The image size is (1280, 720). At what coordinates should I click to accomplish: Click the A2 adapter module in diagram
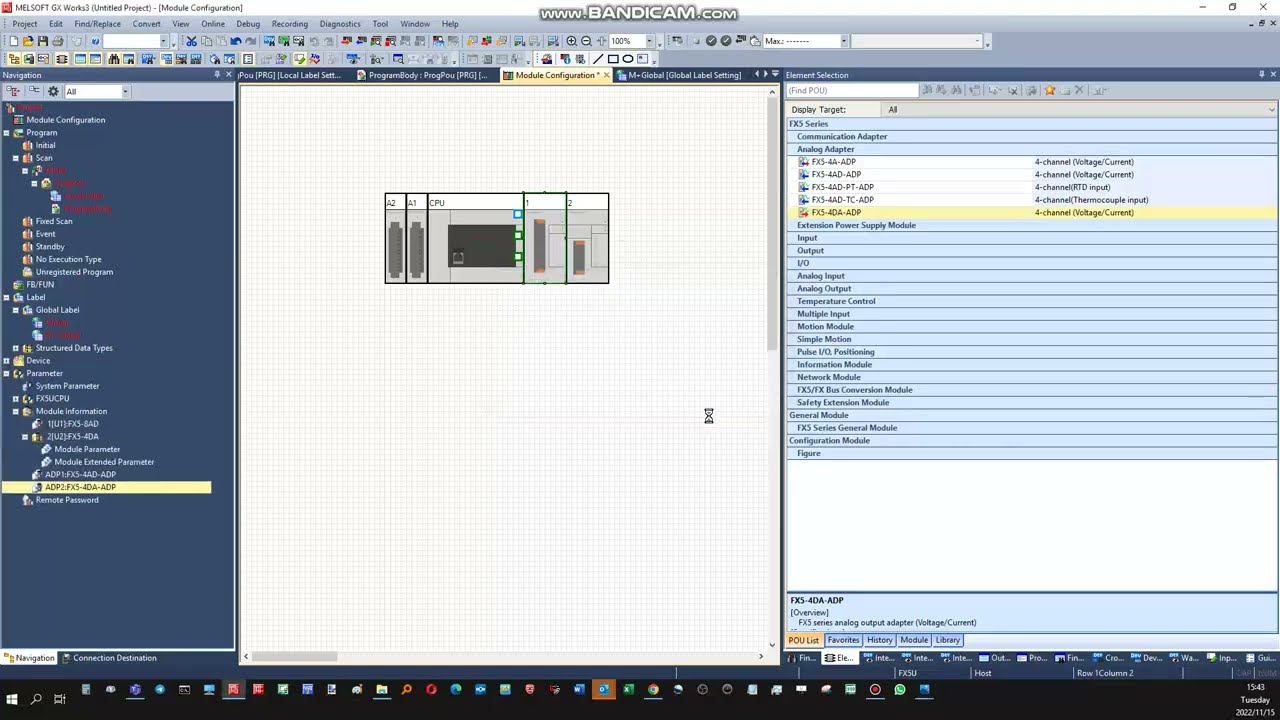(395, 238)
